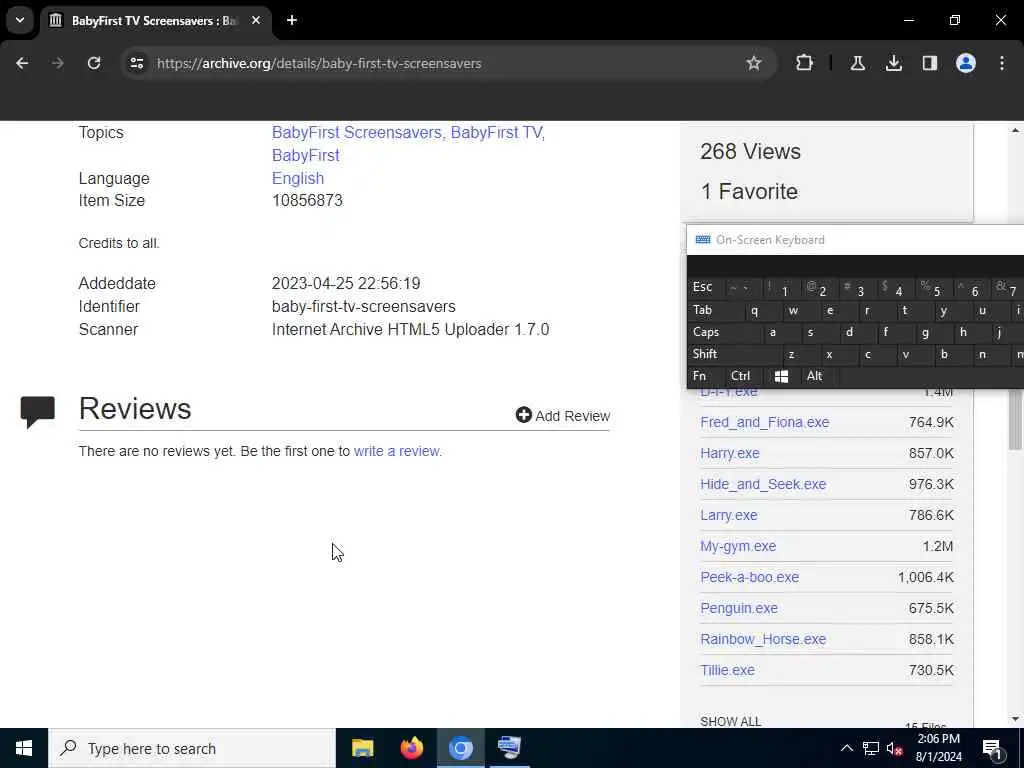Image resolution: width=1024 pixels, height=768 pixels.
Task: Click the z key on On-Screen Keyboard
Action: coord(800,354)
